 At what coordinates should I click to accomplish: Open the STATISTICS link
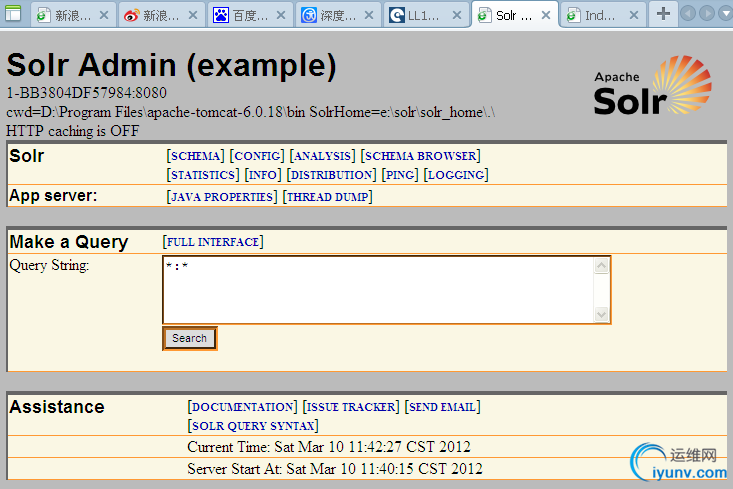click(203, 175)
